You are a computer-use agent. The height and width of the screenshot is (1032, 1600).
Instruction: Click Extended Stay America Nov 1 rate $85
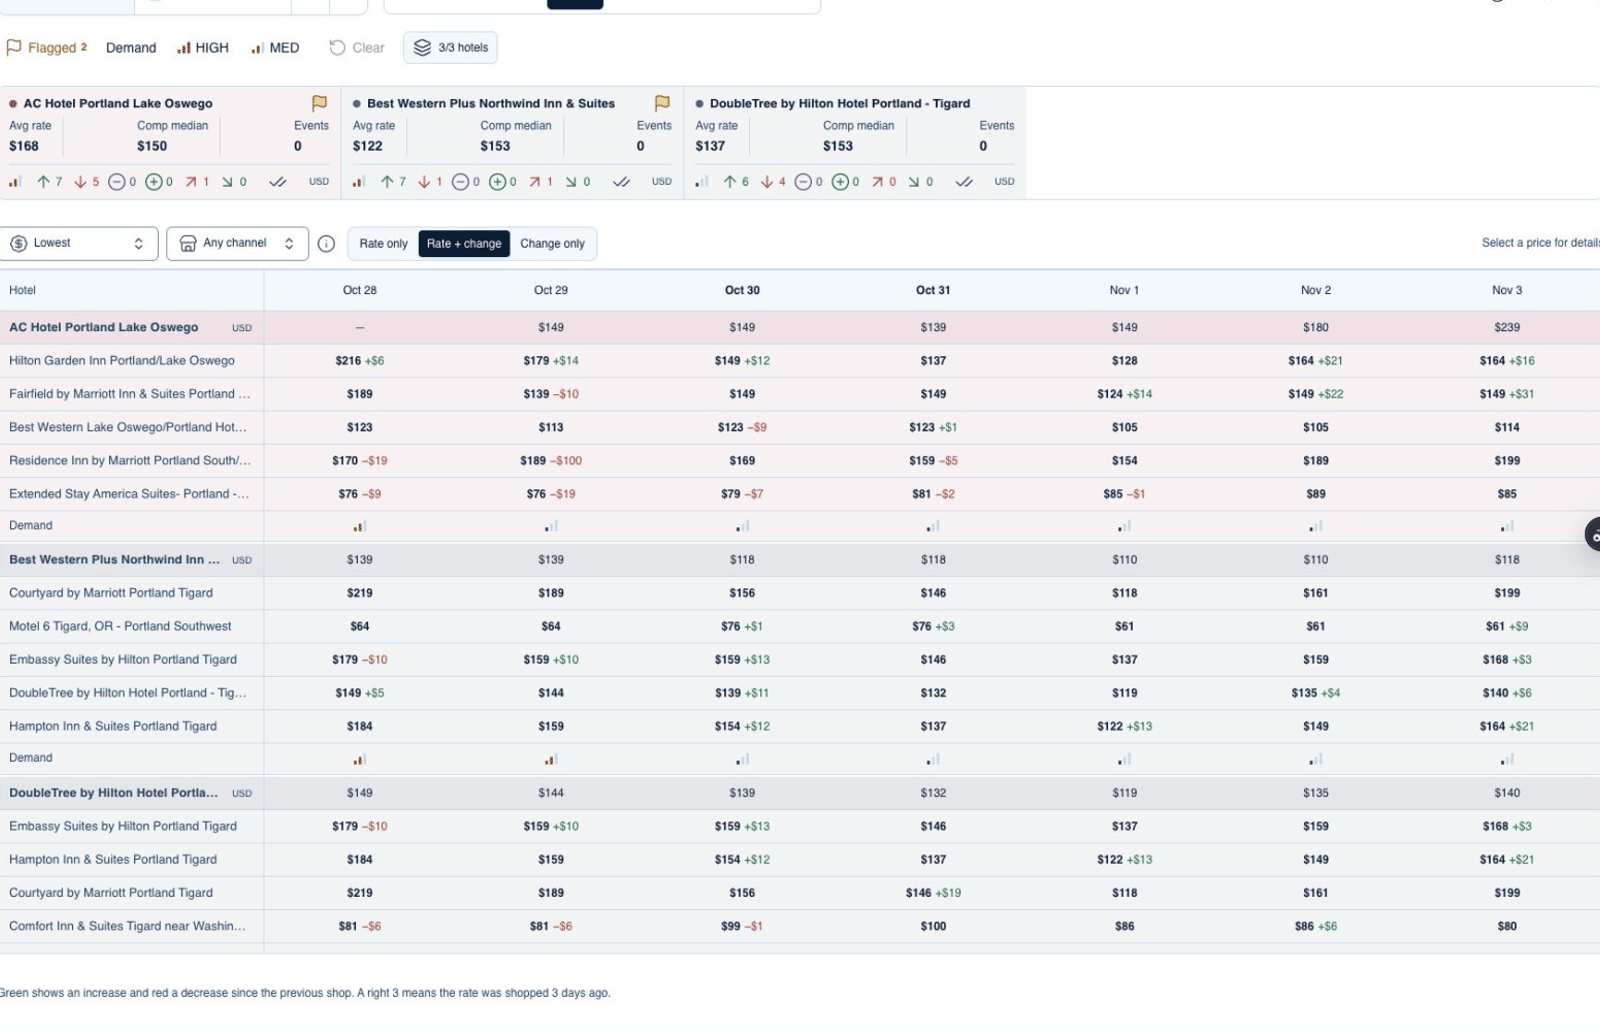coord(1124,494)
